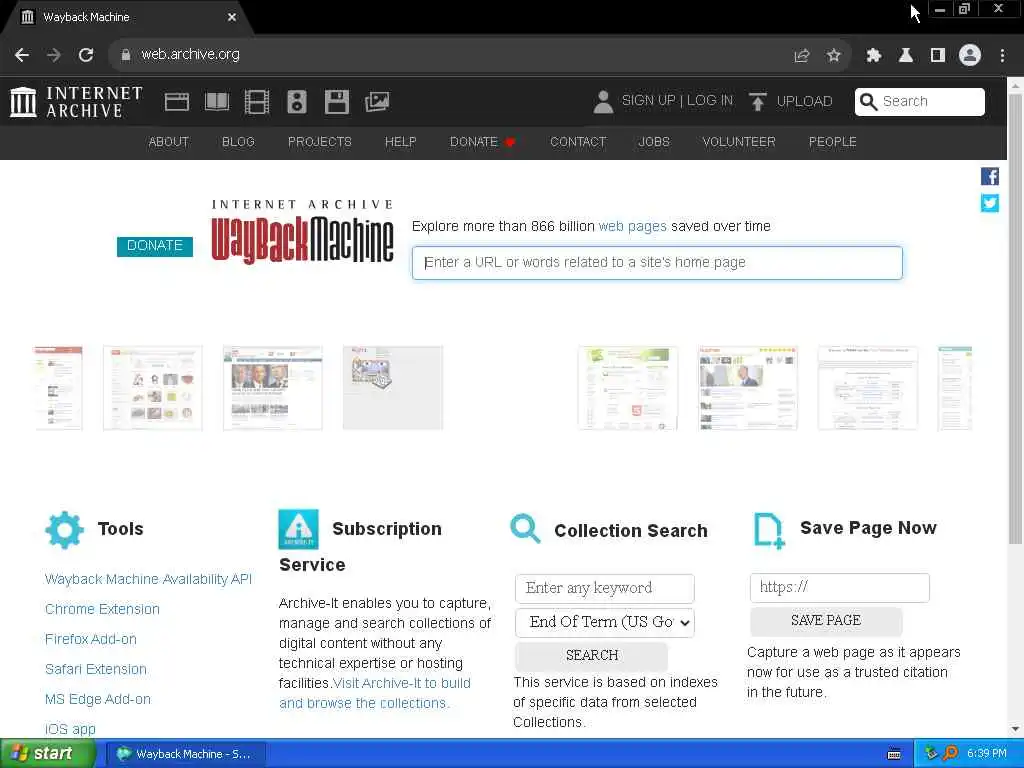
Task: Click the news site thumbnail with three faces
Action: click(273, 388)
